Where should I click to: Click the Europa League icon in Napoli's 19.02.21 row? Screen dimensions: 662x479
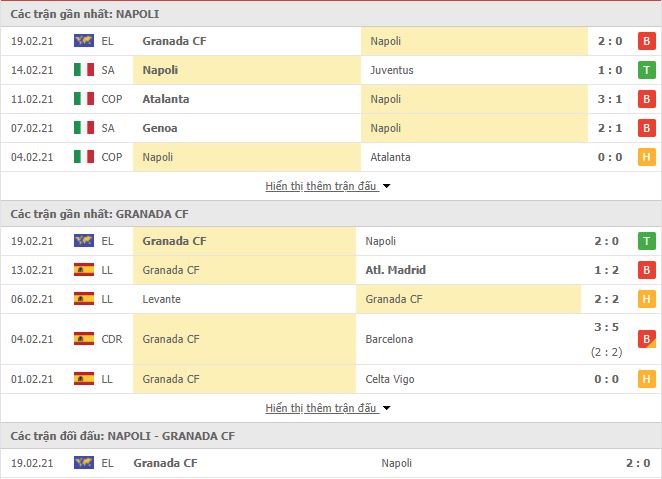84,41
